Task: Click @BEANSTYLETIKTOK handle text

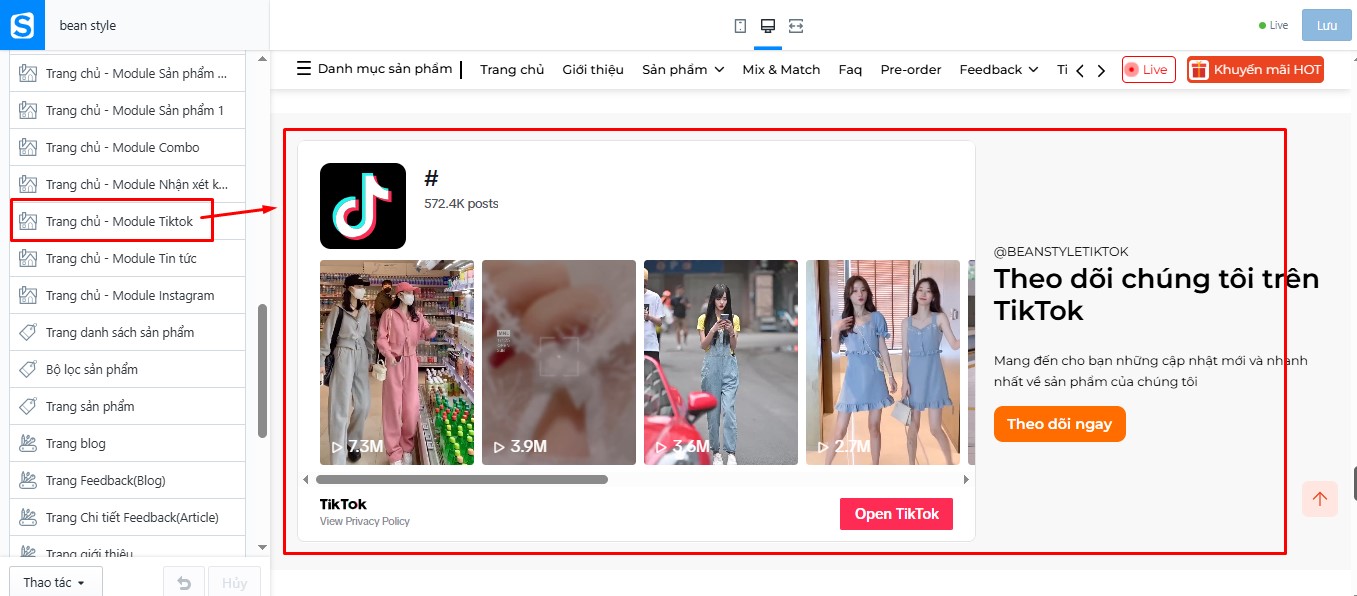Action: pyautogui.click(x=1061, y=252)
